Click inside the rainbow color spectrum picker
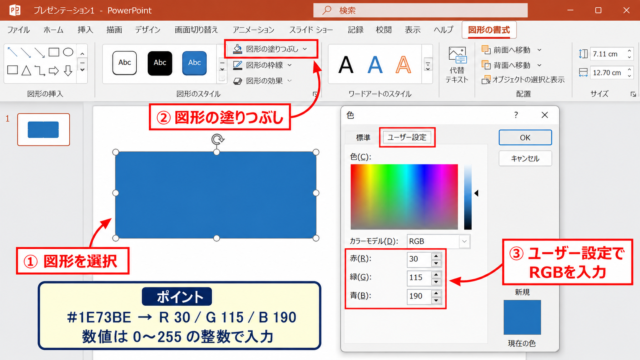The height and width of the screenshot is (360, 640). 404,197
